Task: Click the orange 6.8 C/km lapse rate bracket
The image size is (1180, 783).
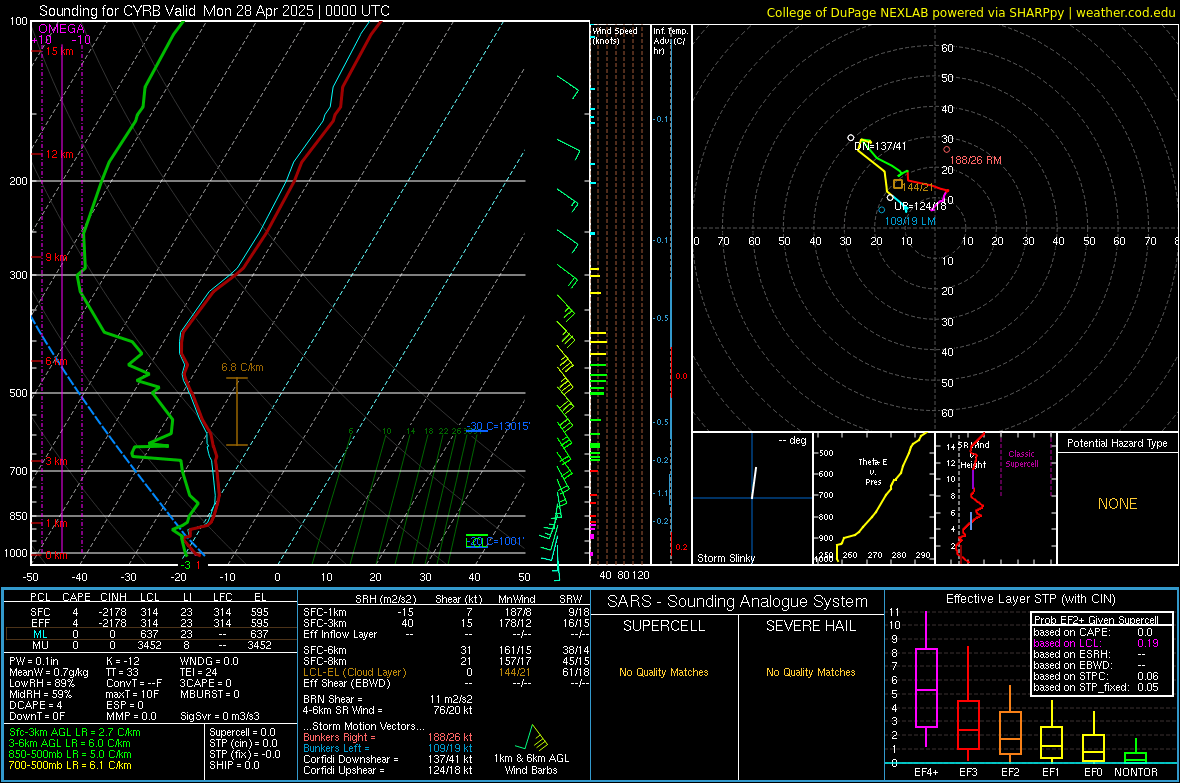Action: (x=237, y=411)
